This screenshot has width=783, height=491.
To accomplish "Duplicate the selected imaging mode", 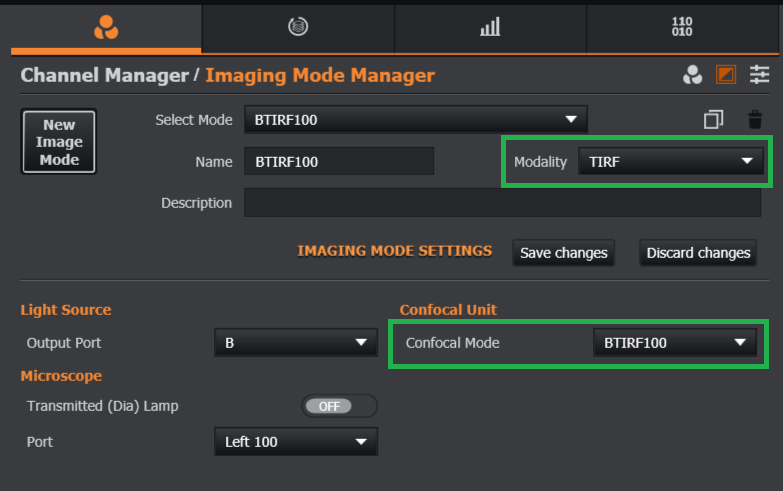I will [x=713, y=120].
